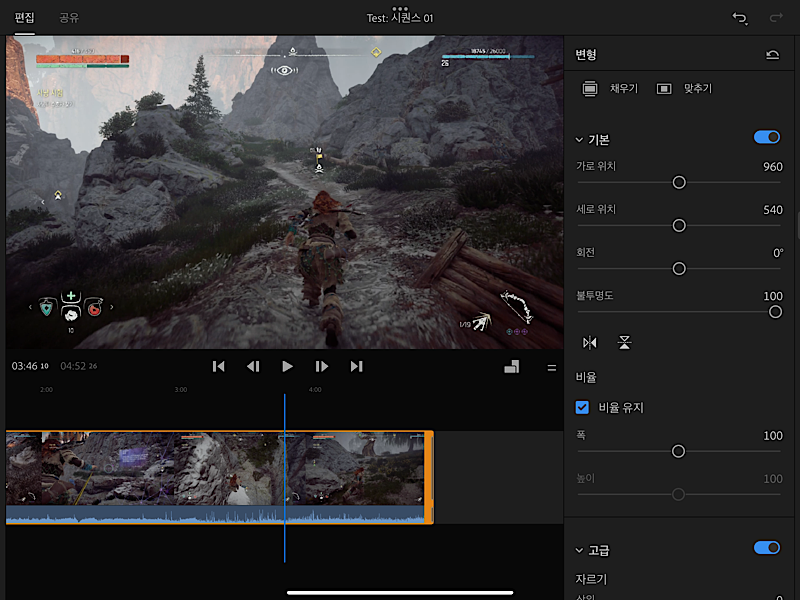
Task: Open the three-dots menu above the title
Action: click(400, 8)
